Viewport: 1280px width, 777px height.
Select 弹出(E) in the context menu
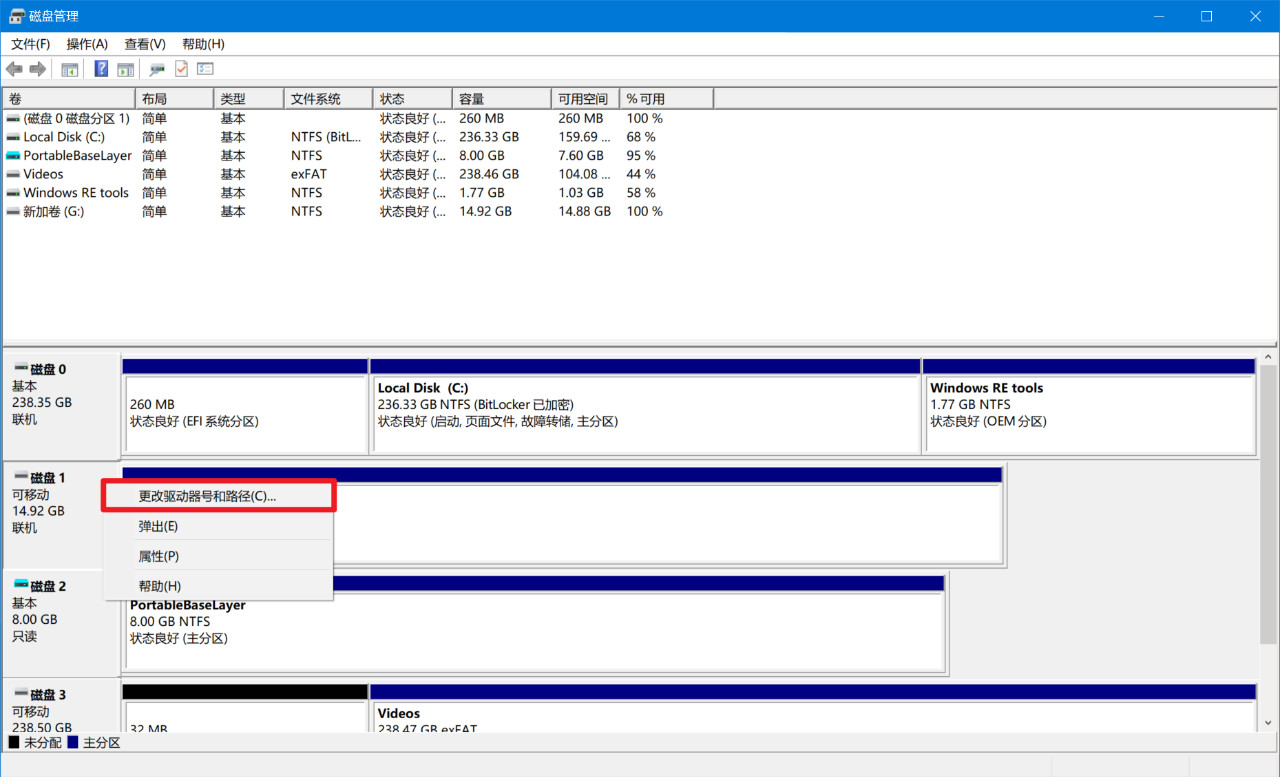click(x=158, y=526)
